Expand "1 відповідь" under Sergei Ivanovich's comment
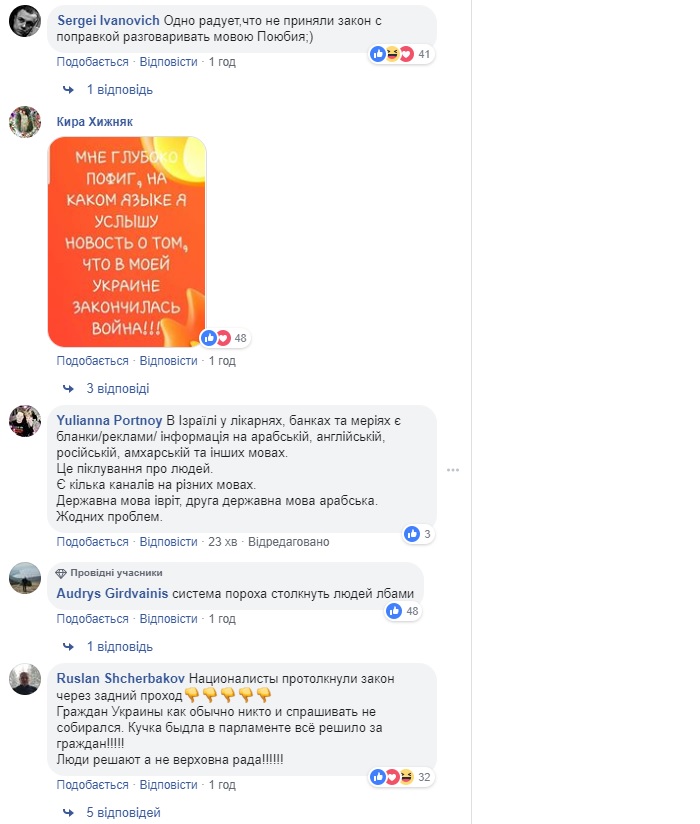This screenshot has width=700, height=824. pos(119,90)
